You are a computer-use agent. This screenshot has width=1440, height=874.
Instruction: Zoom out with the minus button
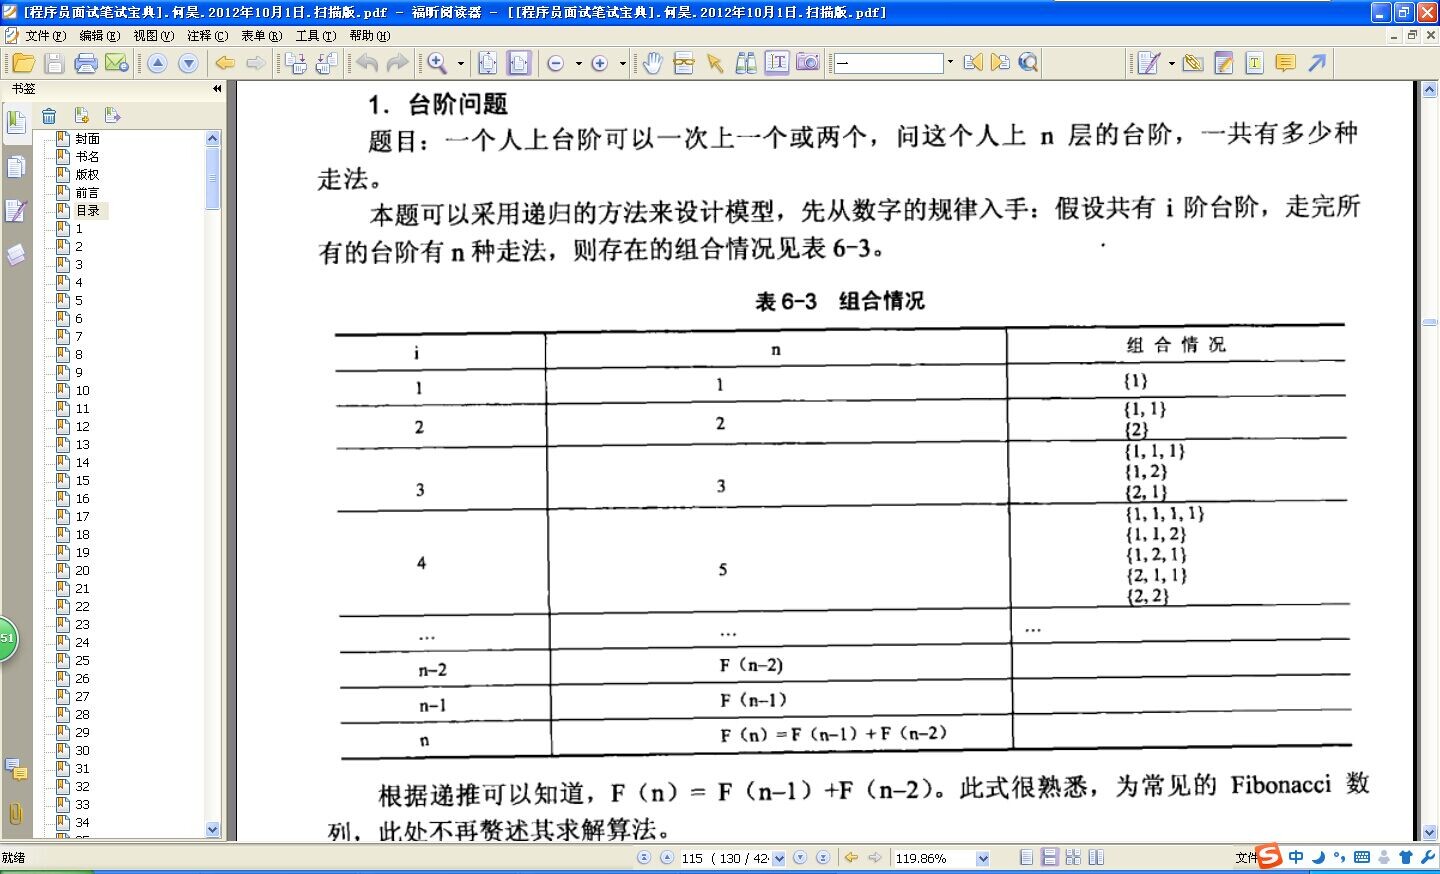click(556, 63)
